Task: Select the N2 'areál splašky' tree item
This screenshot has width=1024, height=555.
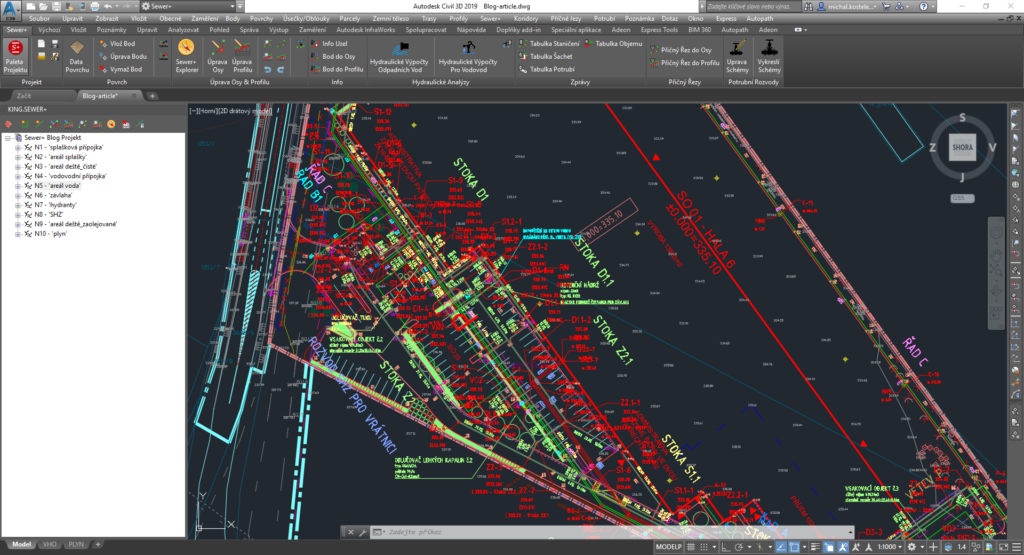Action: point(60,157)
